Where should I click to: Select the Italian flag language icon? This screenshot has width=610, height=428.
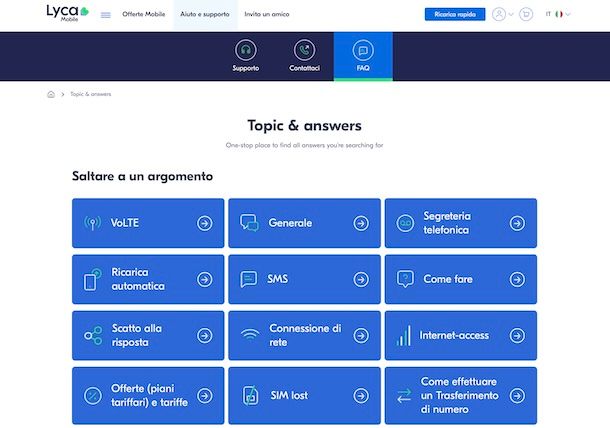tap(559, 14)
